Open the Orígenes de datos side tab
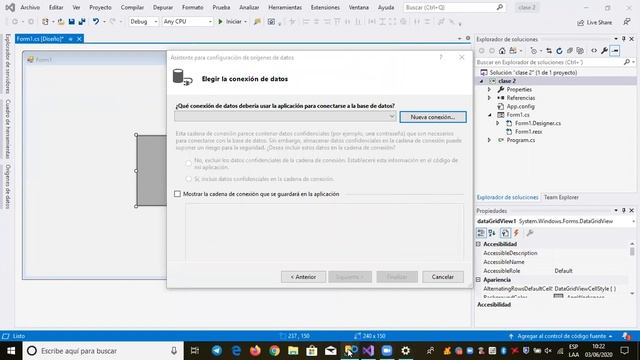640x360 pixels. coord(7,187)
